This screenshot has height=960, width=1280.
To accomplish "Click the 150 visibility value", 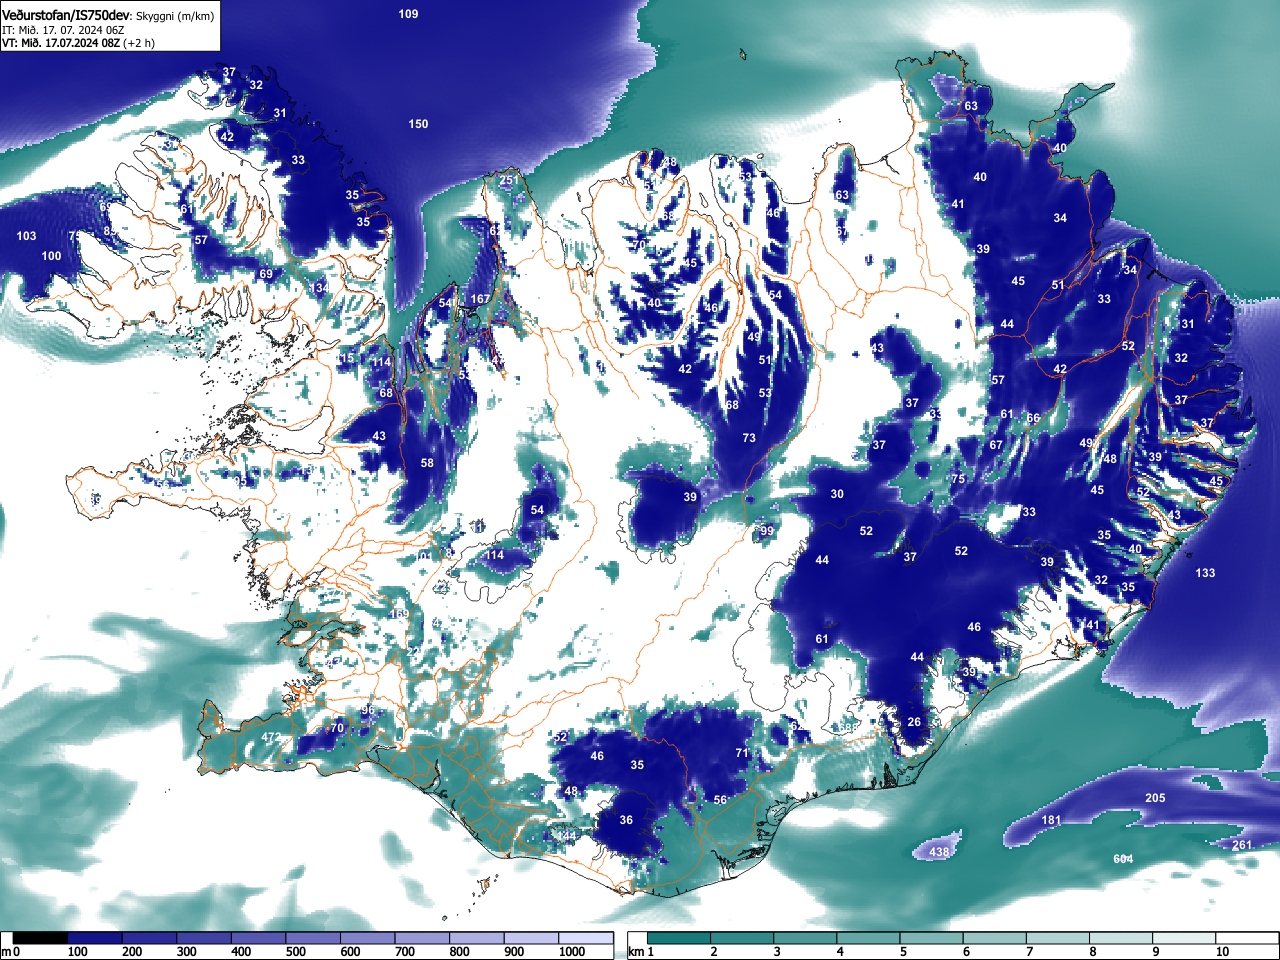I will click(418, 124).
